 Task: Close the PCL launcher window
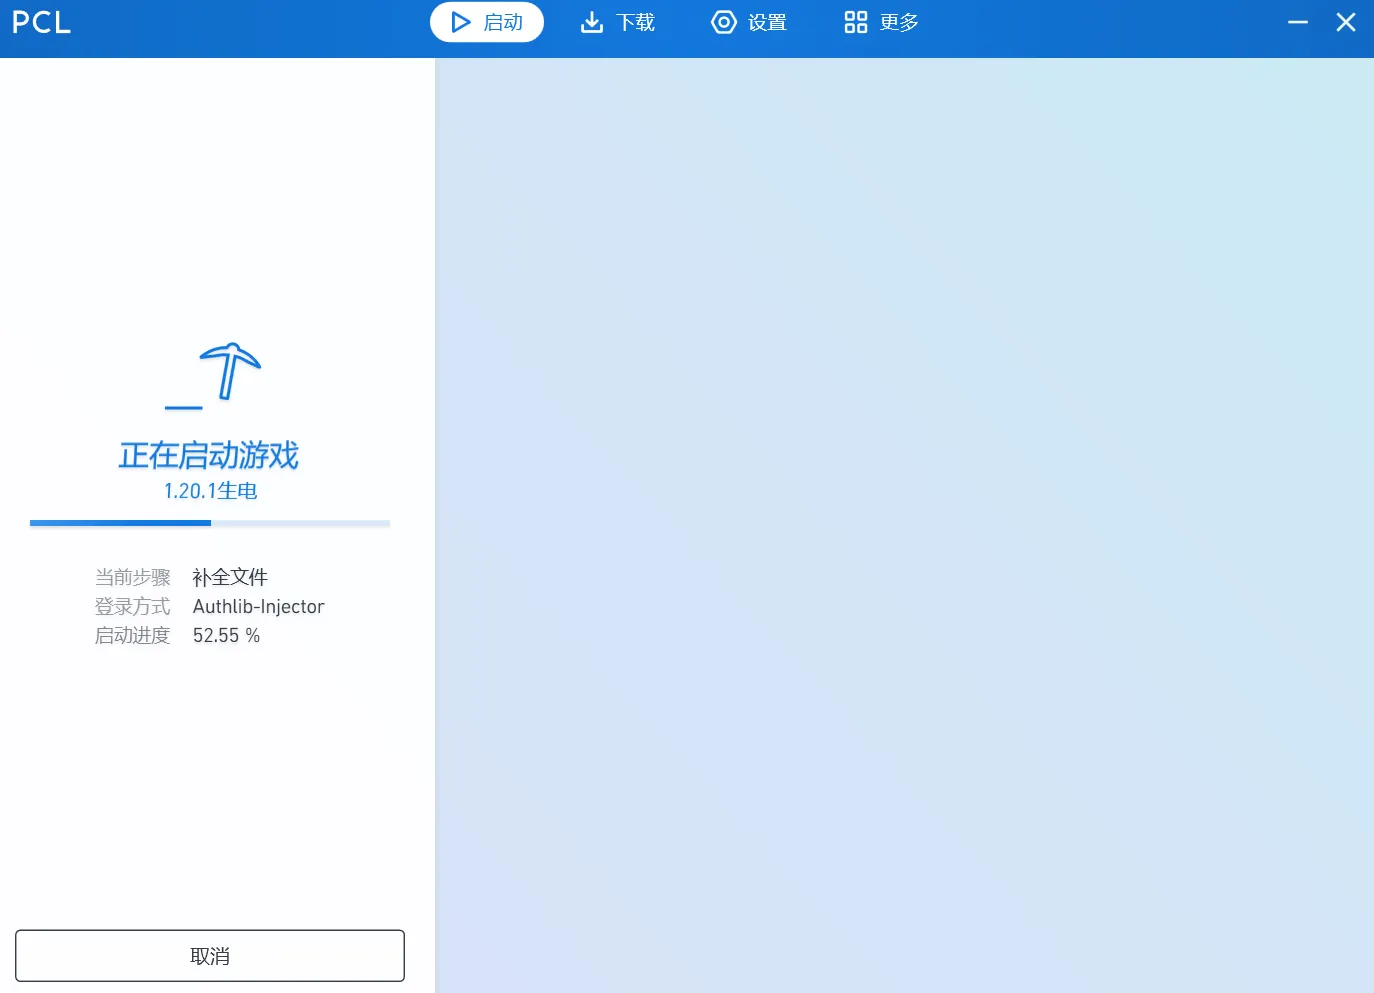pos(1346,22)
